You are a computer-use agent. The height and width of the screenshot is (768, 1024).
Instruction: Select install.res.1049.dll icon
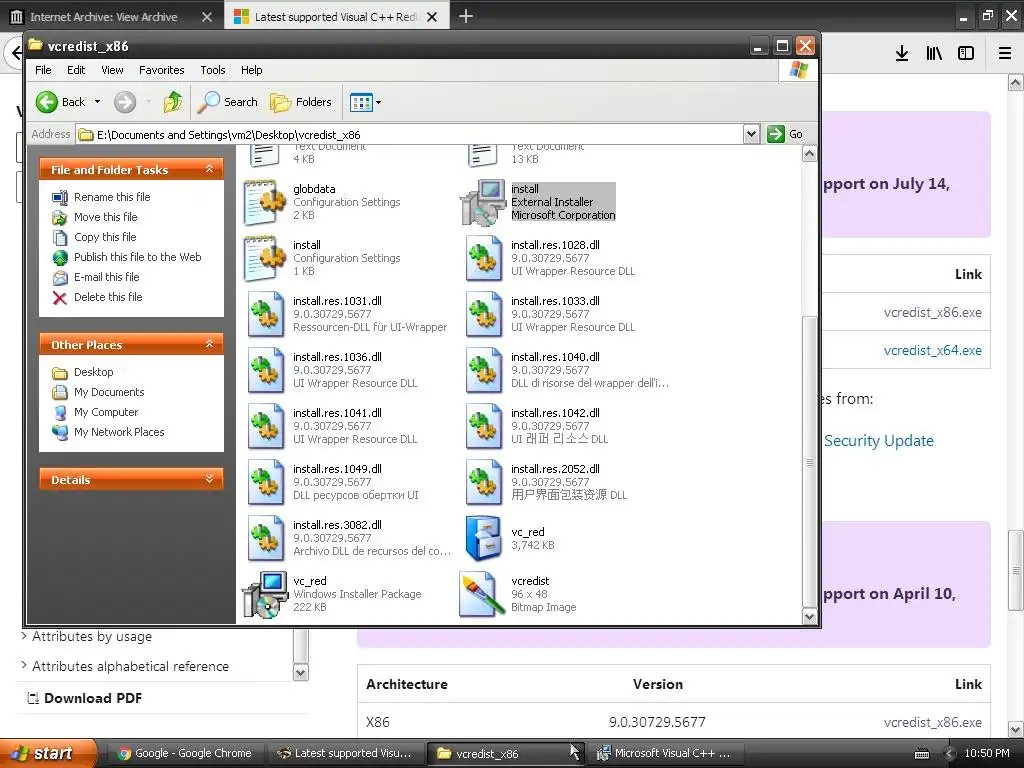[x=265, y=483]
